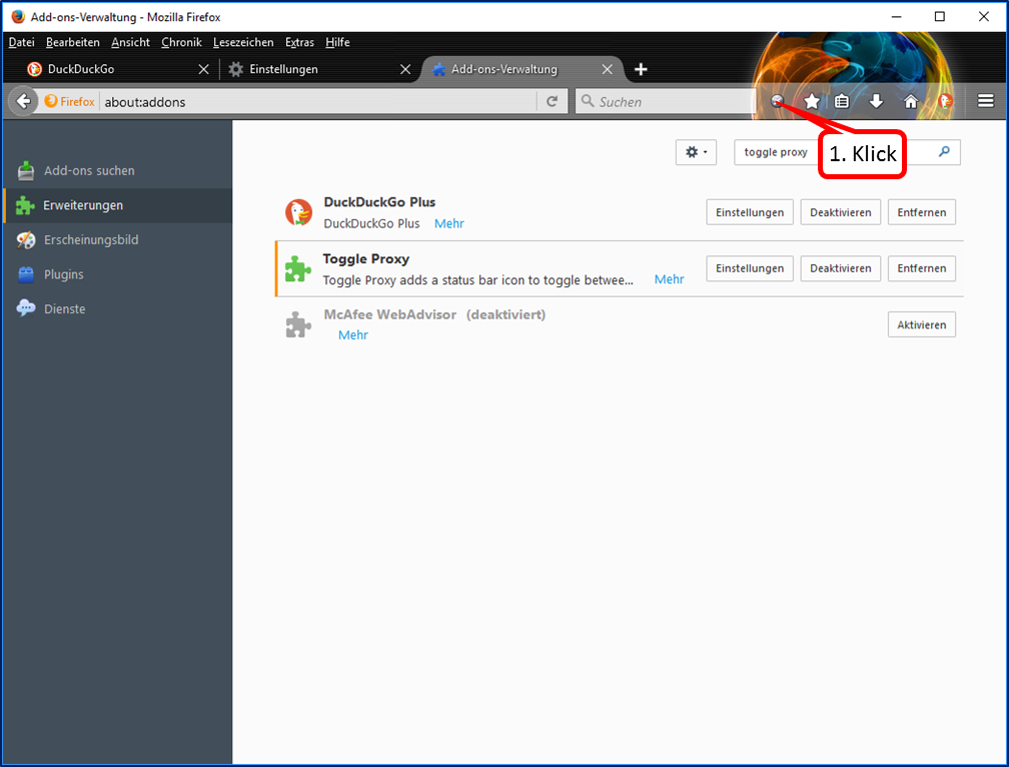Image resolution: width=1009 pixels, height=767 pixels.
Task: Click Mehr link for McAfee WebAdvisor
Action: [x=353, y=335]
